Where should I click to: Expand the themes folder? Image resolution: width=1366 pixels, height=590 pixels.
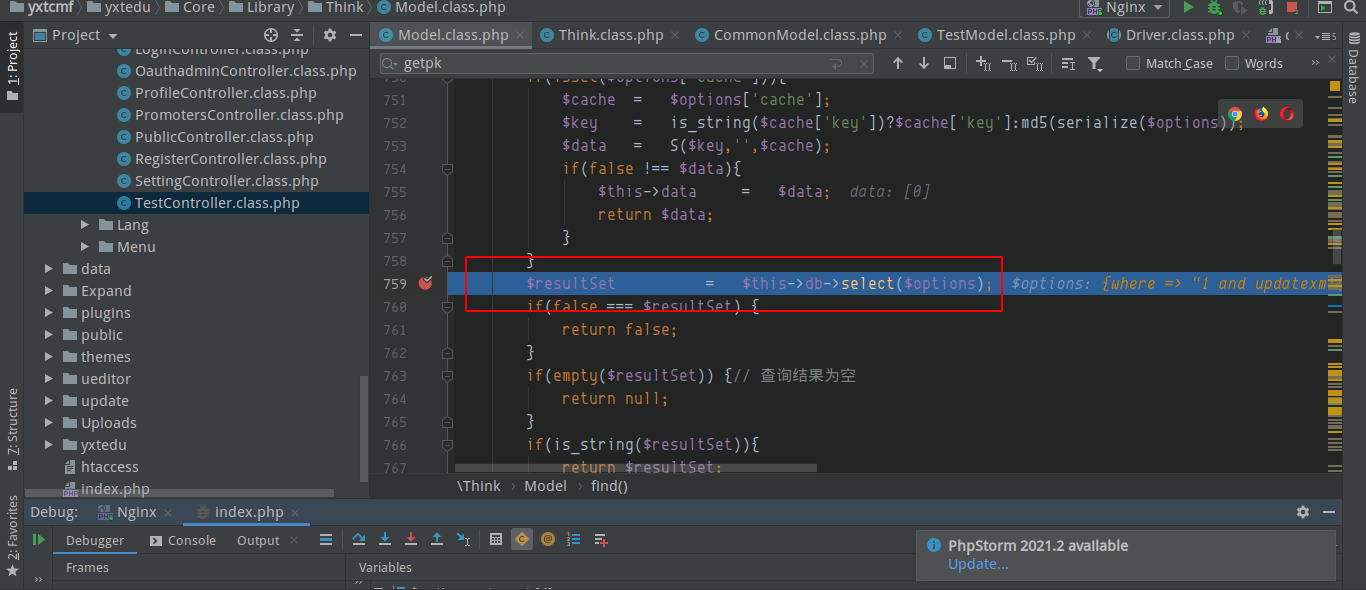pos(48,357)
